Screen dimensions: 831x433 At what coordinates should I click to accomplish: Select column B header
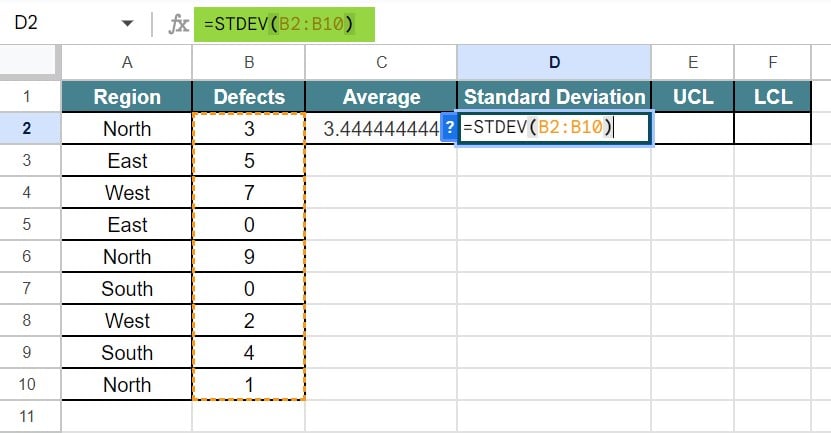click(x=249, y=63)
